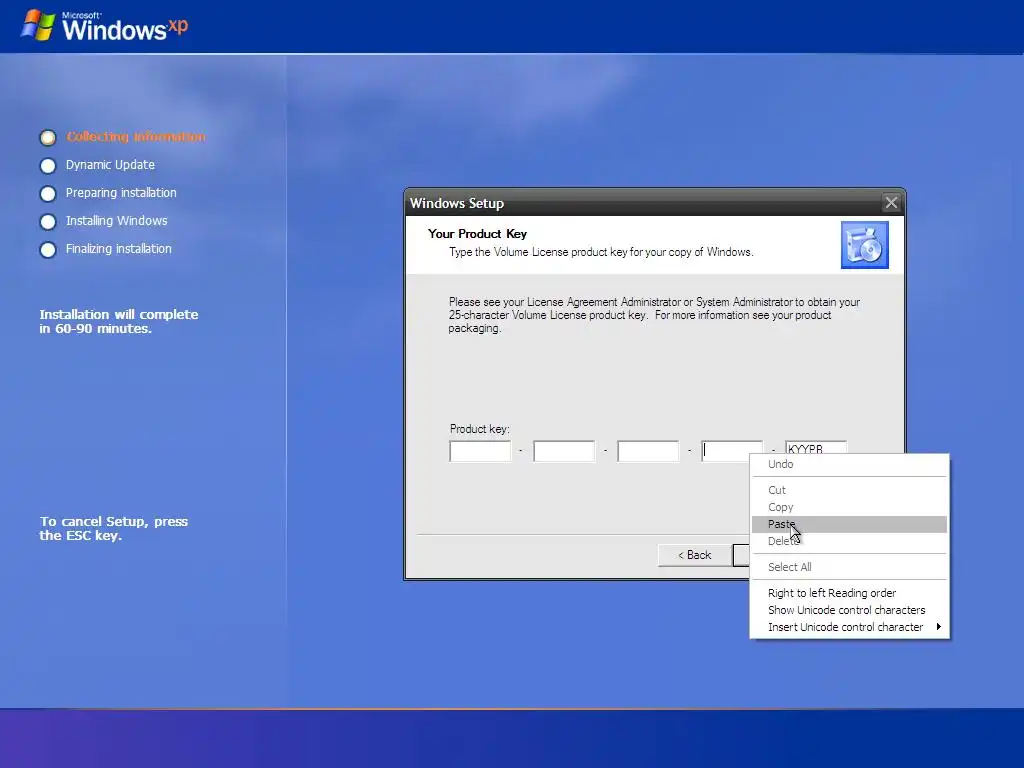
Task: Close the Windows Setup dialog
Action: click(891, 203)
